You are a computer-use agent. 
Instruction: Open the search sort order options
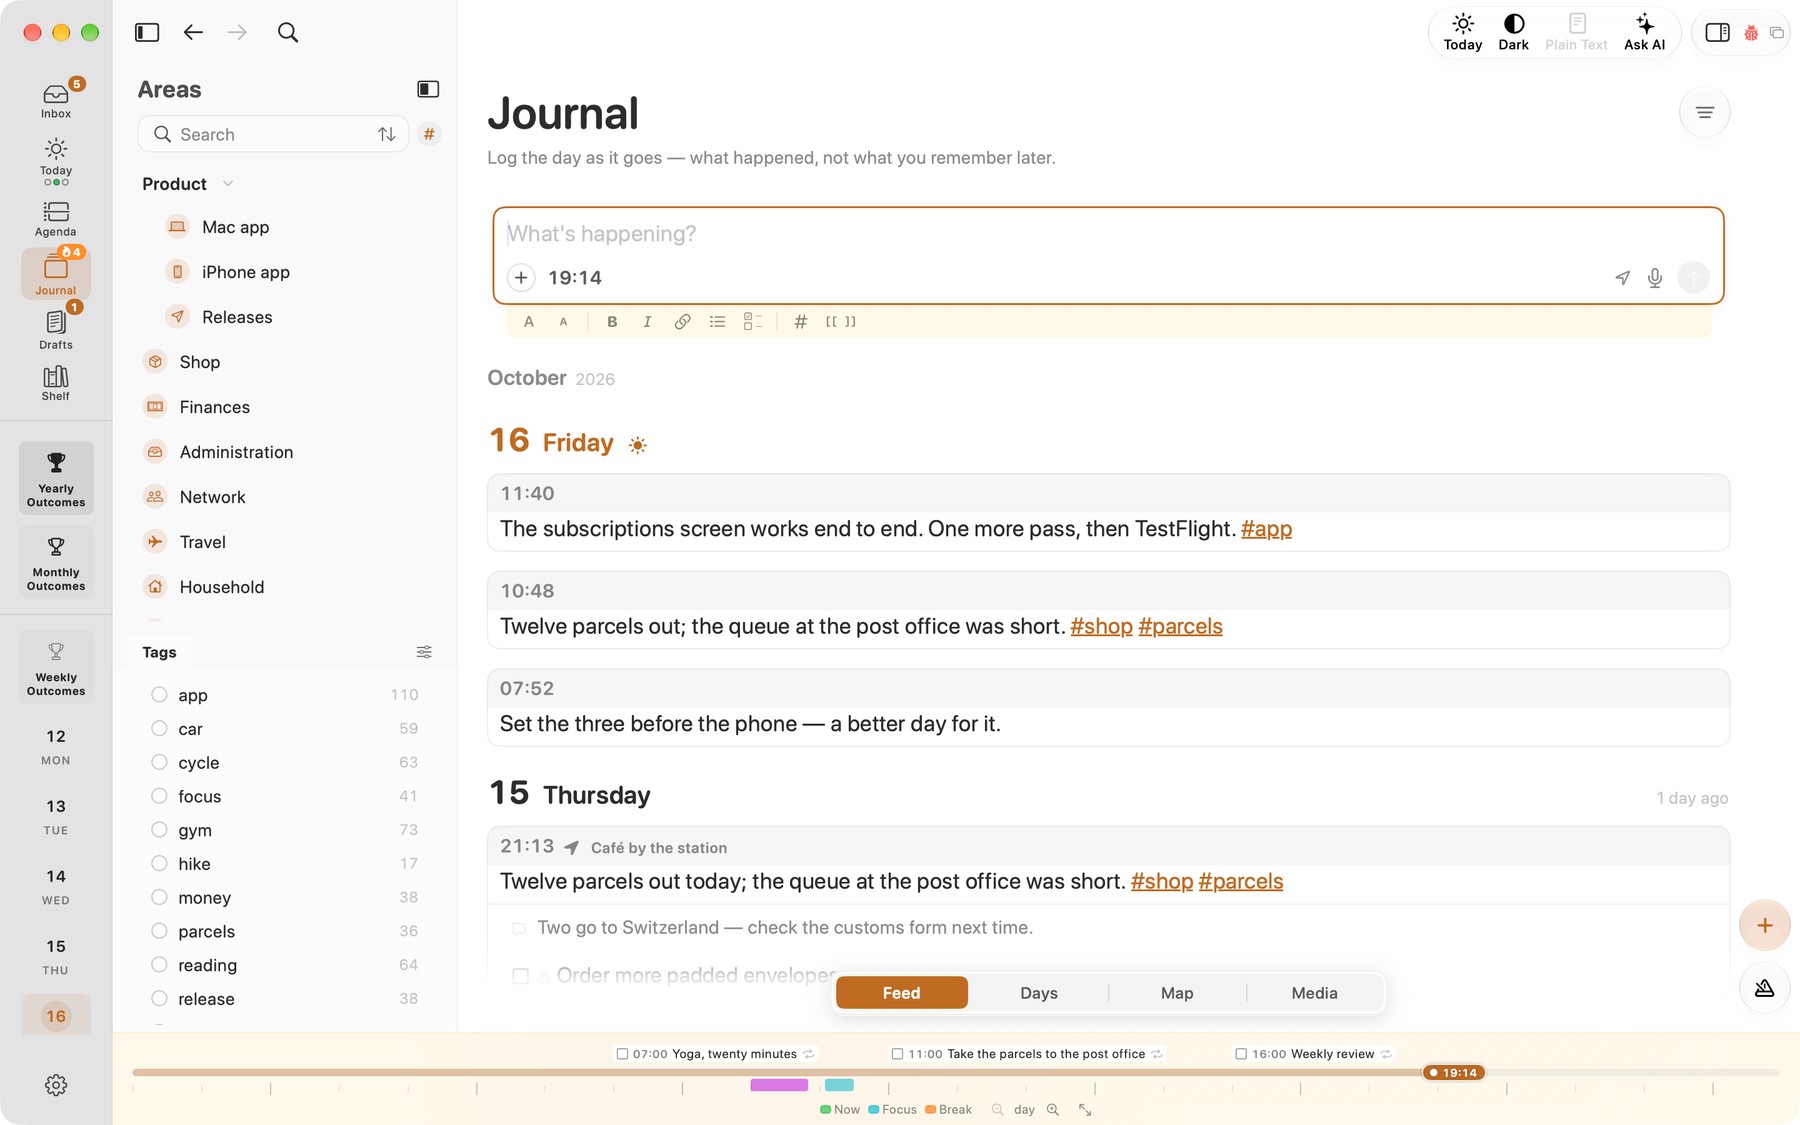click(386, 134)
